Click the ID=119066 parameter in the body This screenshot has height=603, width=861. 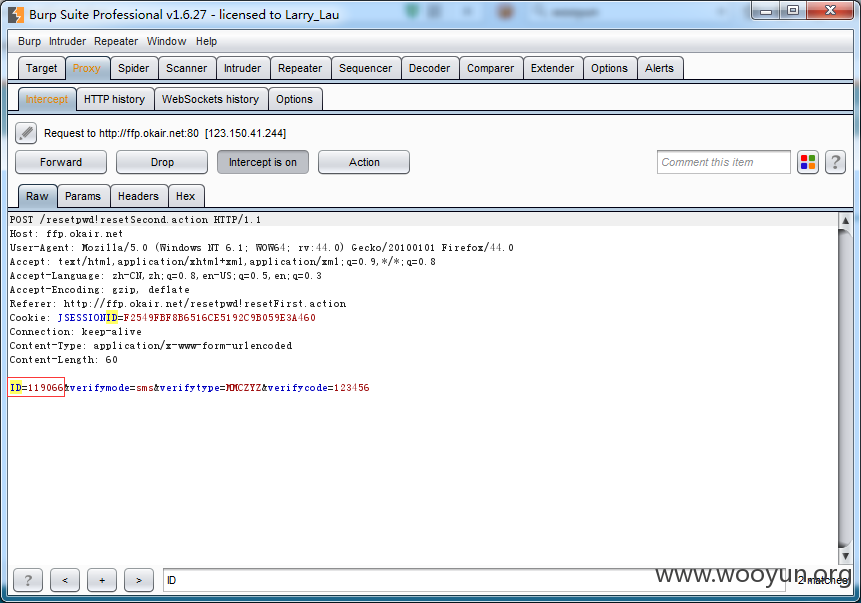coord(36,388)
